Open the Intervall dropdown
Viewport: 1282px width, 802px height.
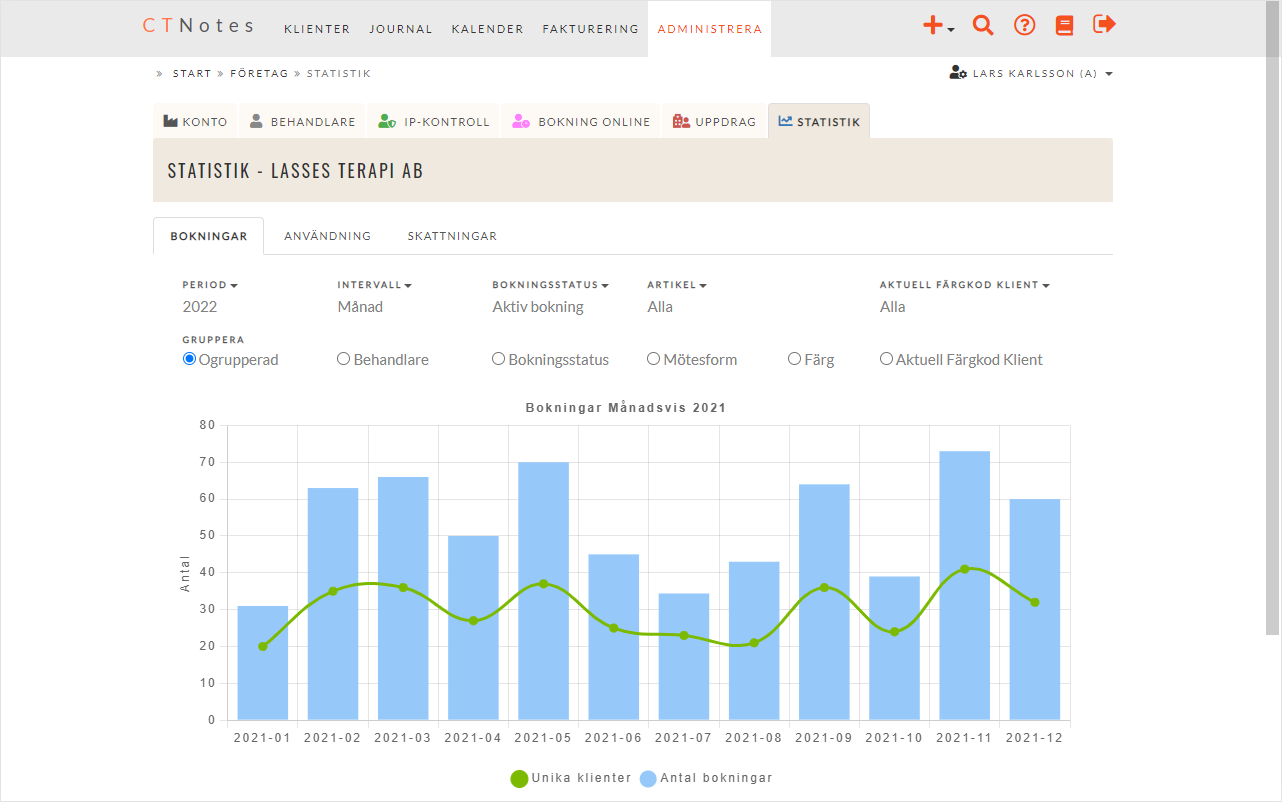click(x=375, y=285)
